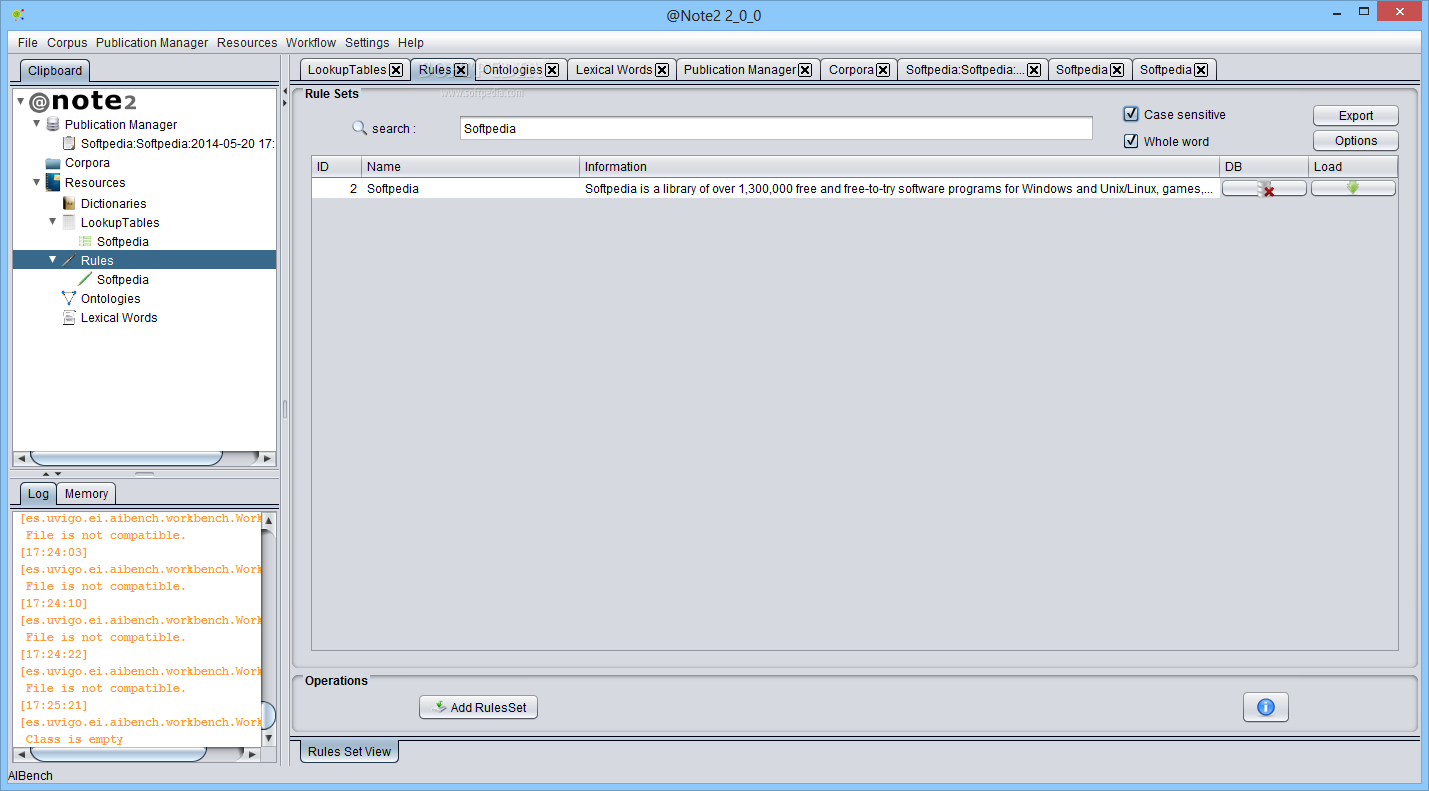Select Ontologies in the resources tree

[110, 298]
